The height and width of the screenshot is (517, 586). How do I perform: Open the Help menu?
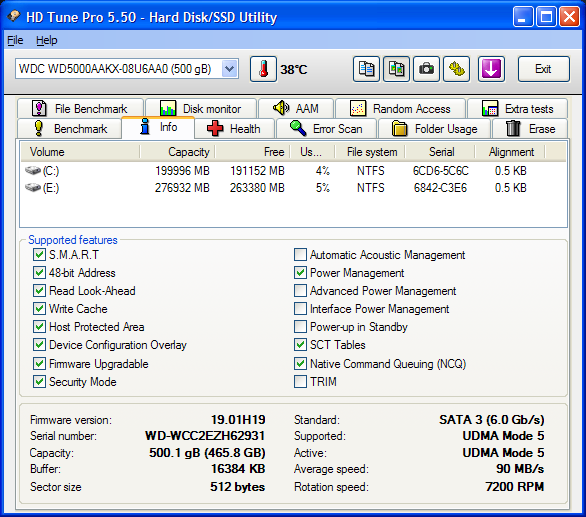click(x=47, y=40)
